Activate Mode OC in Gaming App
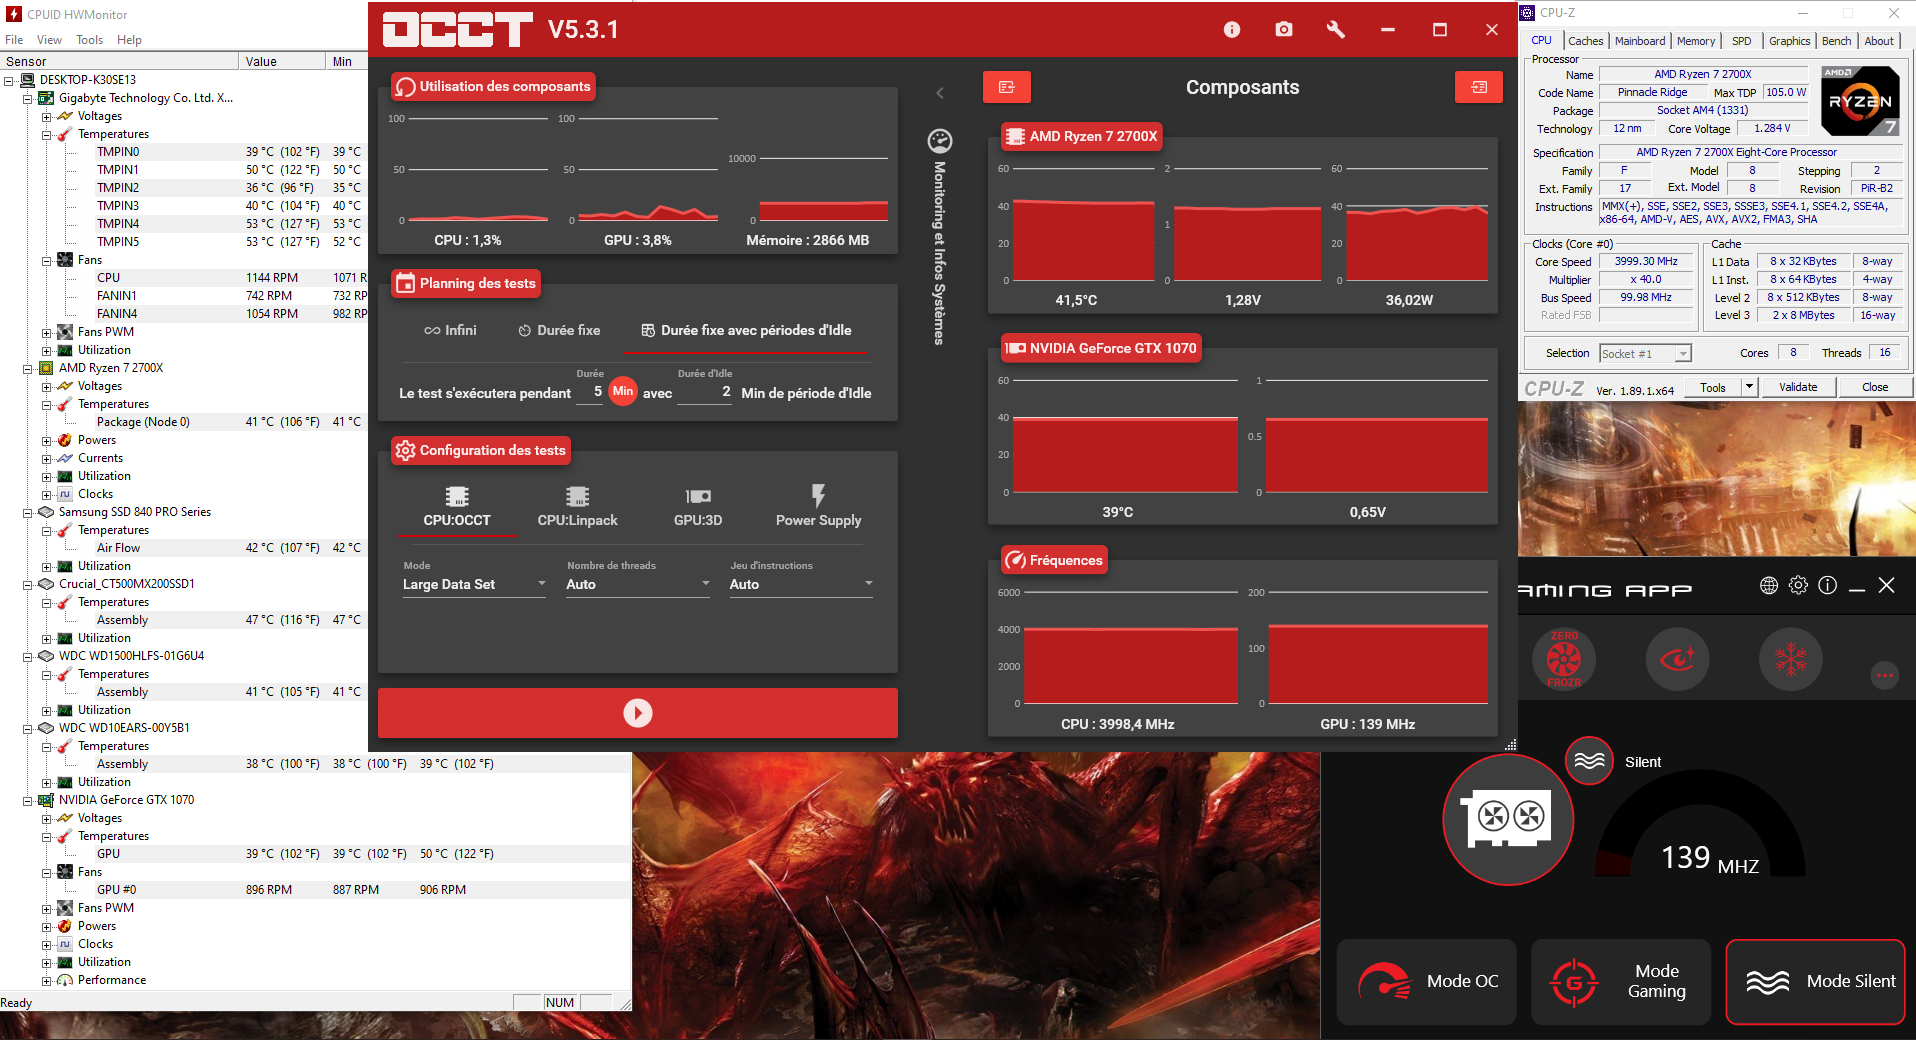 (x=1427, y=982)
